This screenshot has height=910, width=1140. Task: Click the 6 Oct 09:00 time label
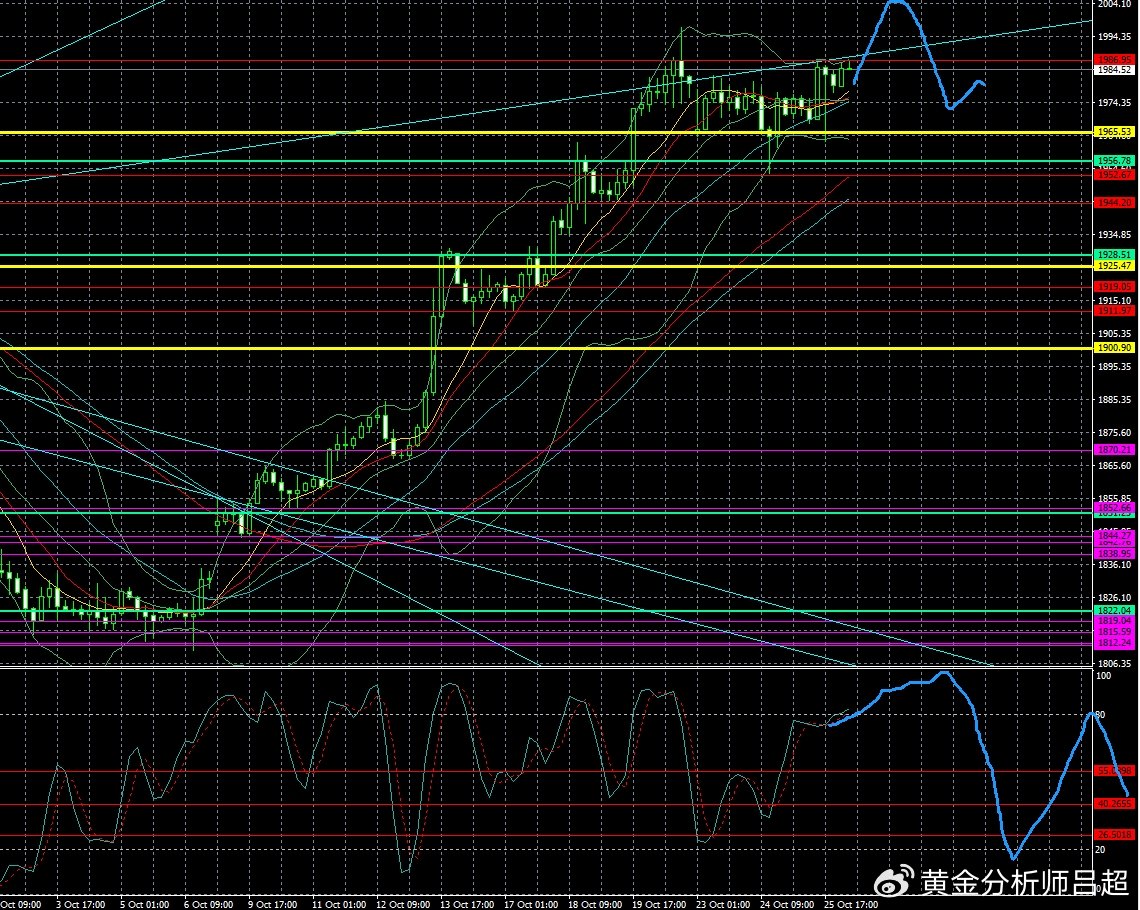209,905
